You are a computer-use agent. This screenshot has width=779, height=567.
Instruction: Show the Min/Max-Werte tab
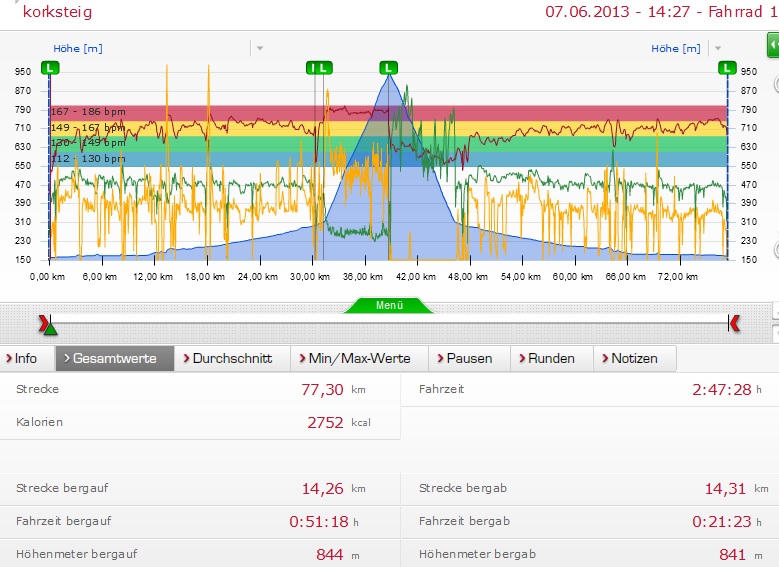(x=359, y=358)
